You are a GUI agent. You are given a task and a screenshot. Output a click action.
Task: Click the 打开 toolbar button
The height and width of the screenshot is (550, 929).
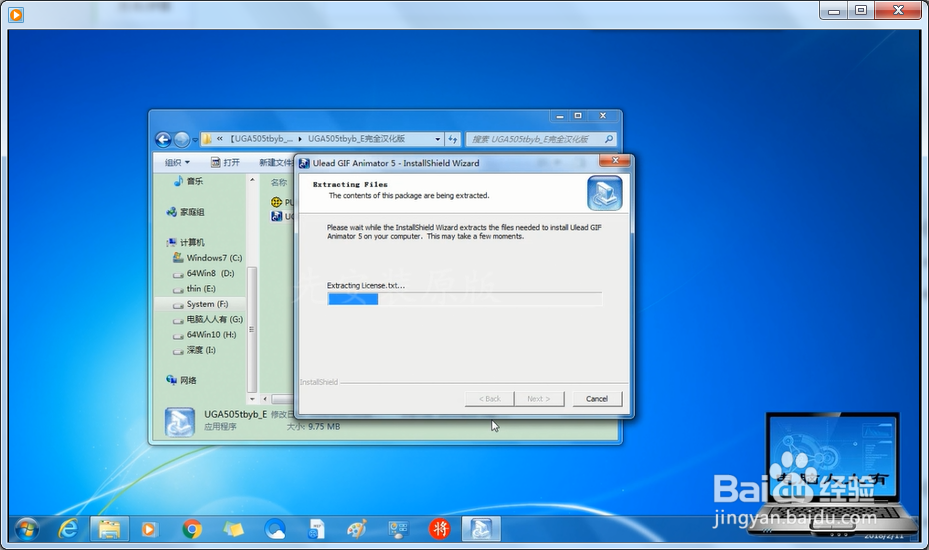click(x=225, y=162)
